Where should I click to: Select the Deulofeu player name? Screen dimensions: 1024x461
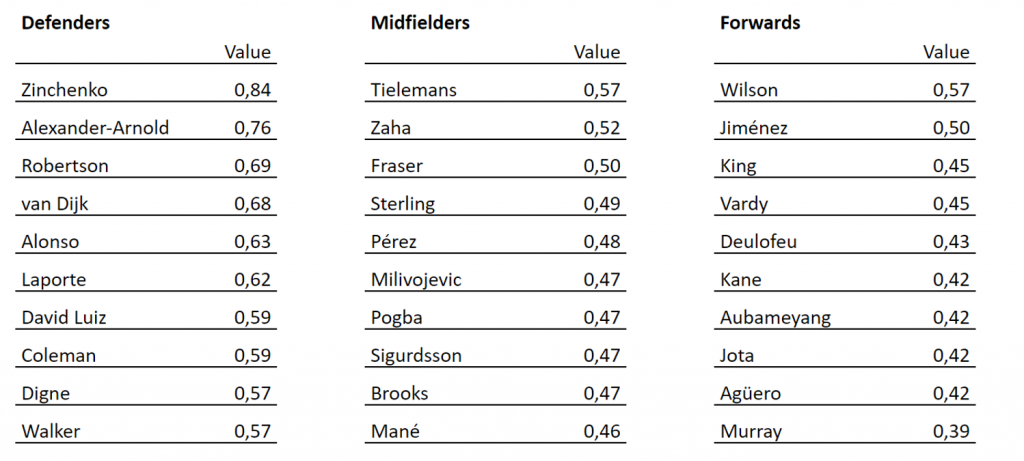(758, 242)
